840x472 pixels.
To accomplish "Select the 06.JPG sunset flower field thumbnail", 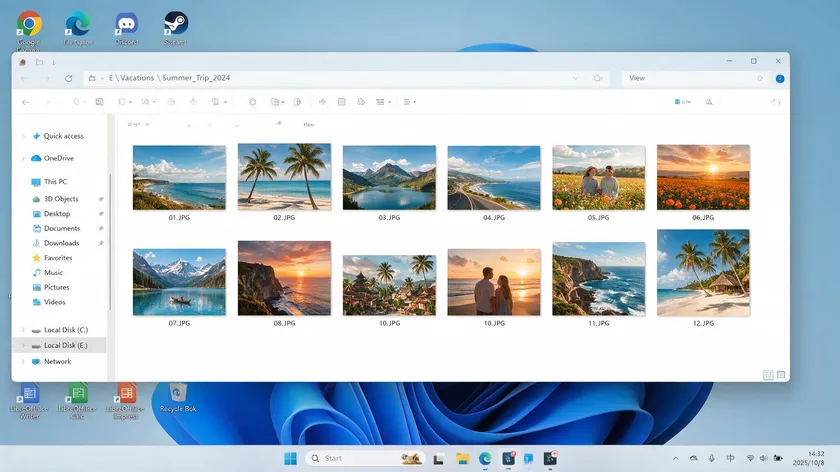I will 703,177.
